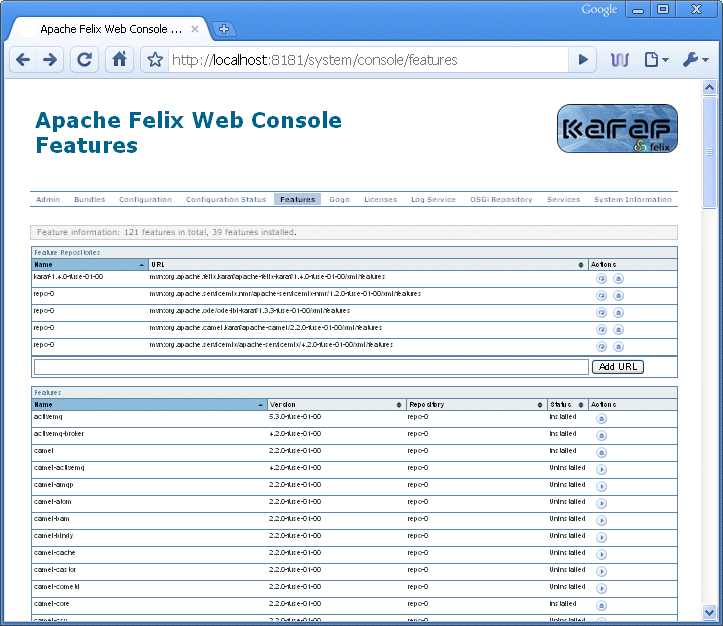Open the Gogo tab
Viewport: 723px width, 626px height.
point(339,200)
